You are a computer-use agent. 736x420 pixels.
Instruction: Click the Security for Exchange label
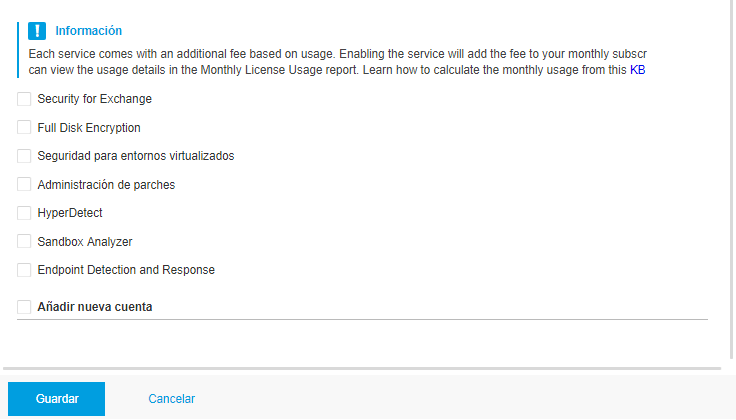tap(95, 99)
